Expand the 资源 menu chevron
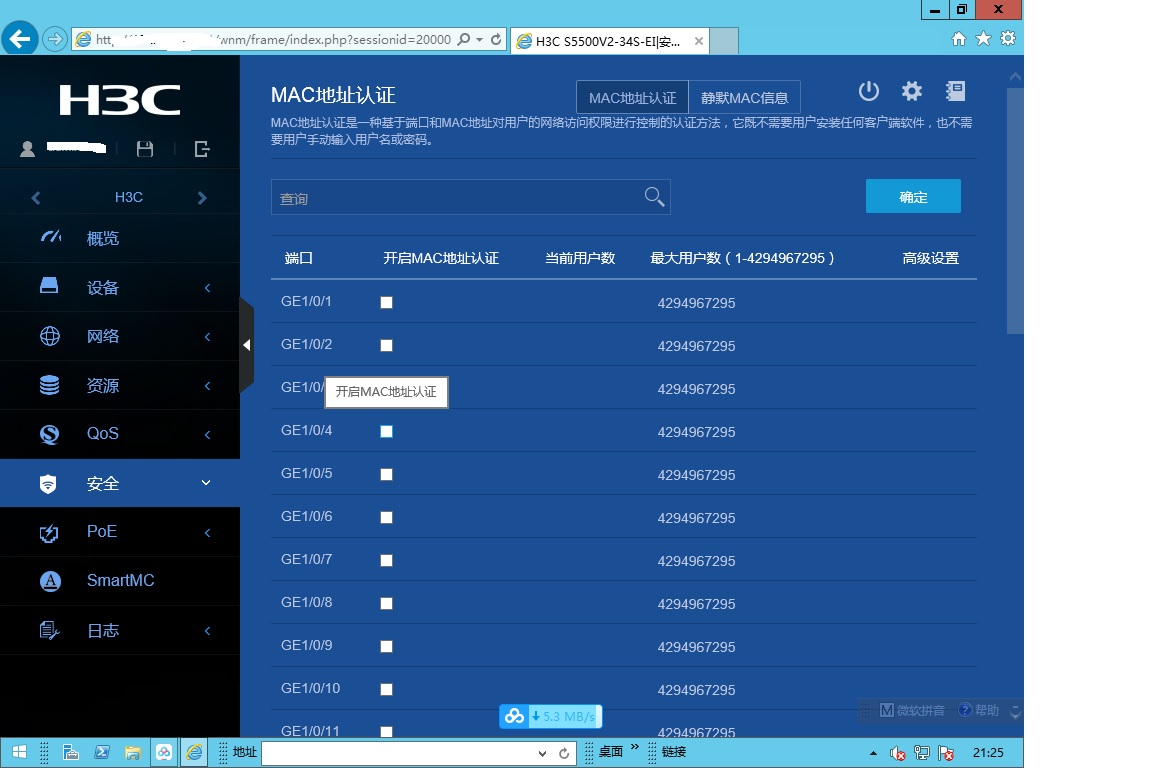 pos(207,386)
